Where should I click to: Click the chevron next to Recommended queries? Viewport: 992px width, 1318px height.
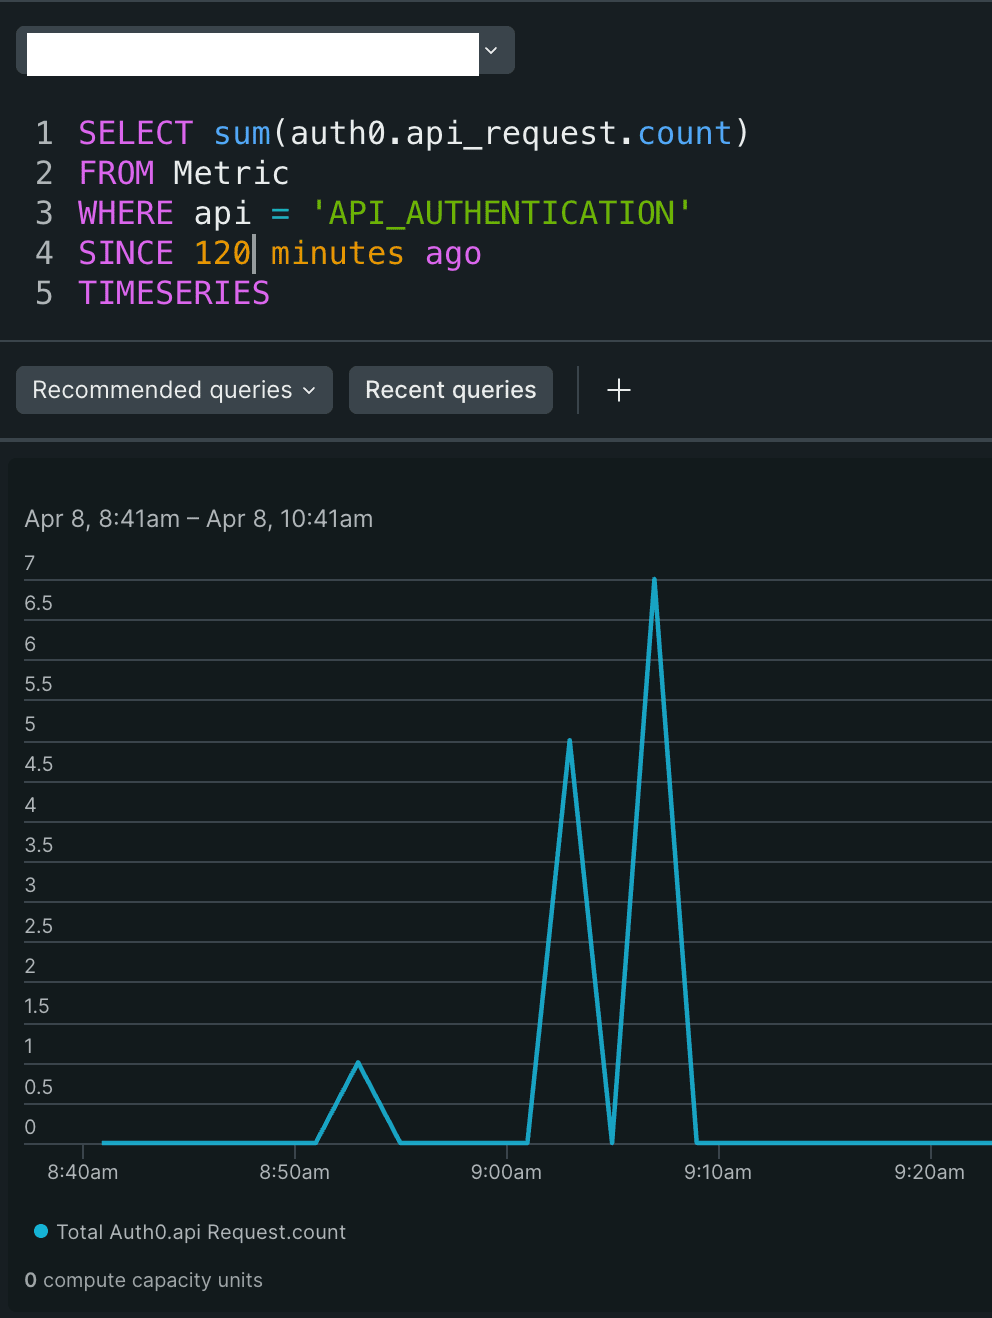308,390
